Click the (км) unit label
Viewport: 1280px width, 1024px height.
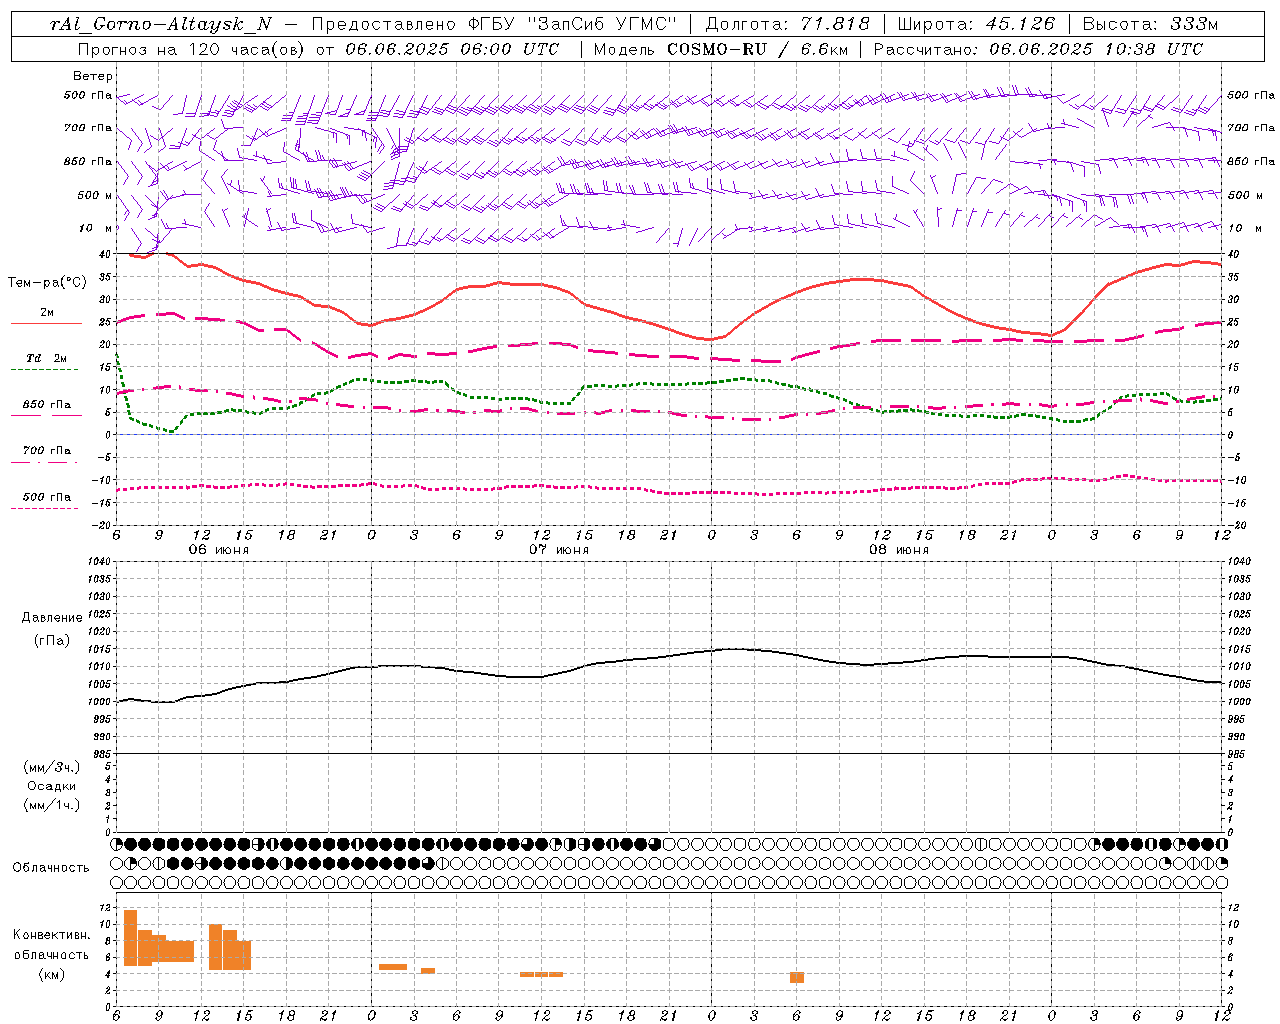(52, 974)
